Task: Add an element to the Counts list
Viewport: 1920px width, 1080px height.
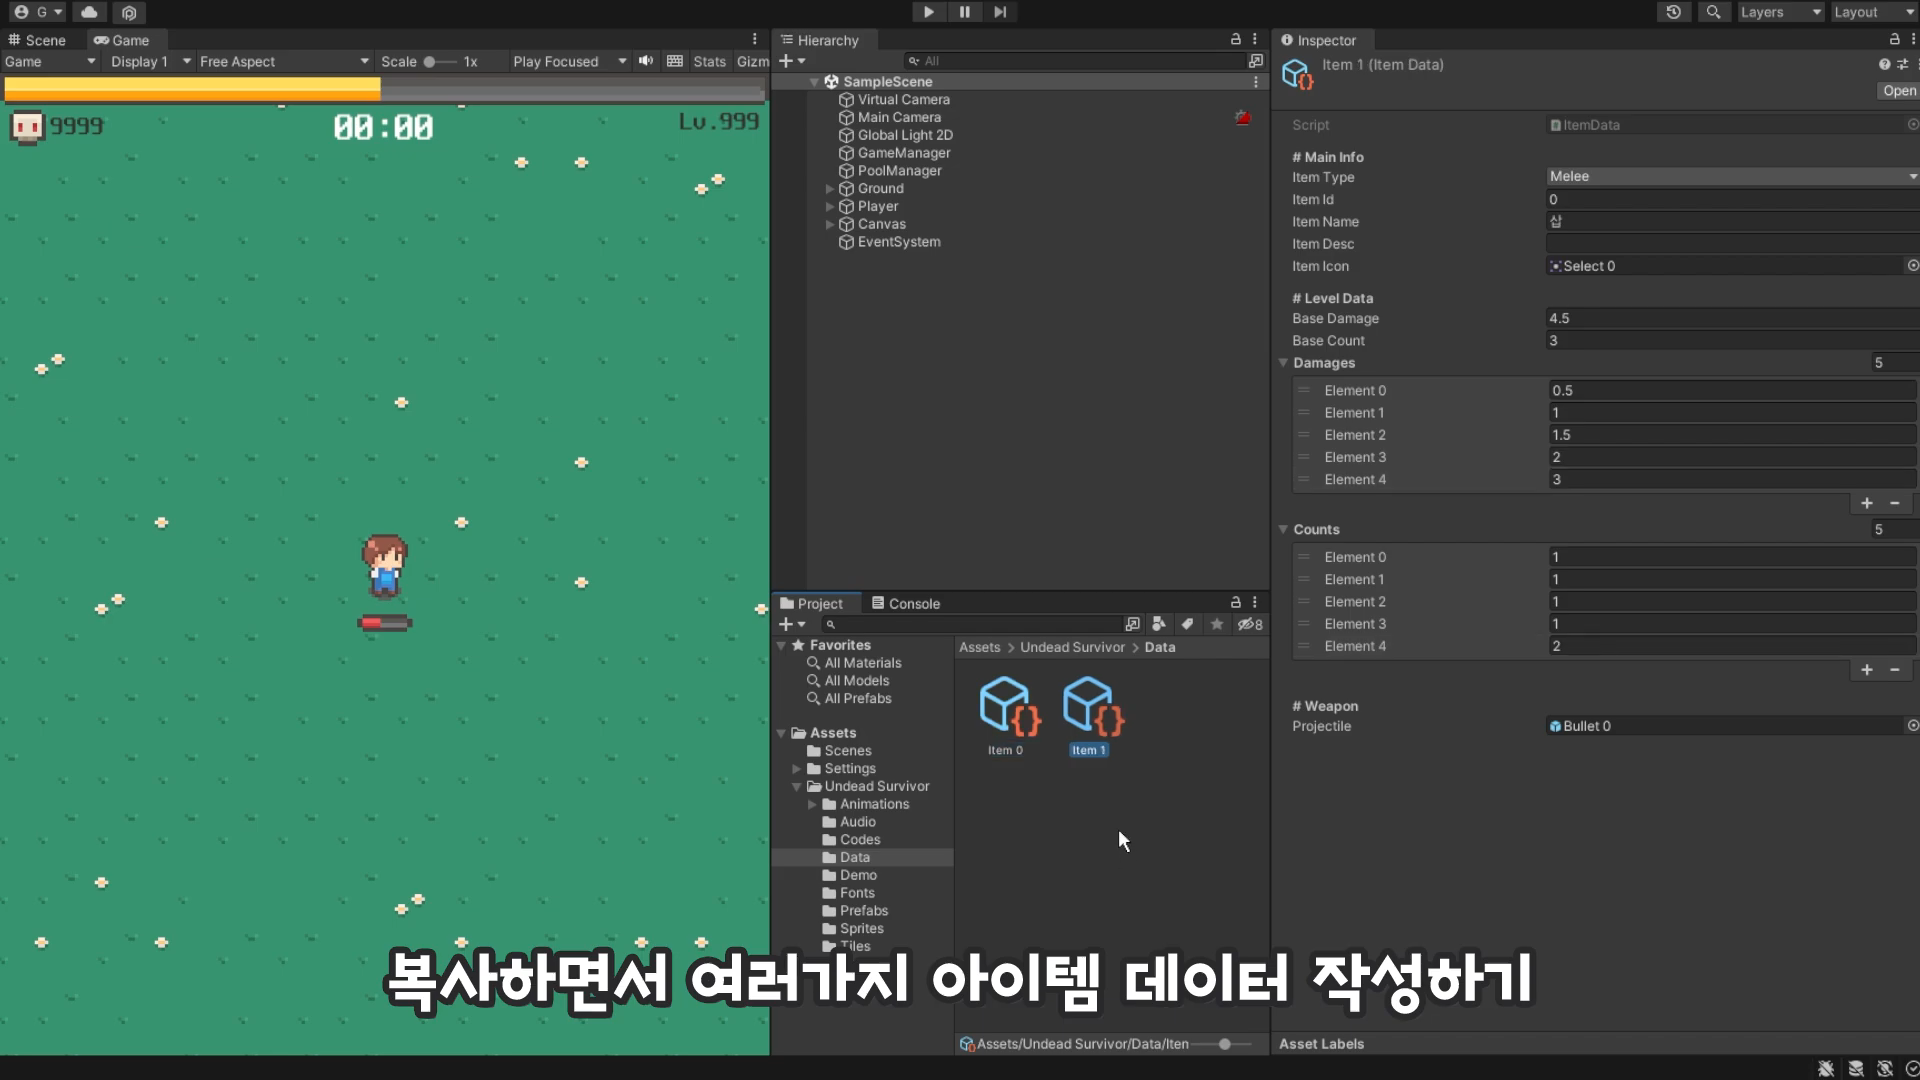Action: coord(1866,670)
